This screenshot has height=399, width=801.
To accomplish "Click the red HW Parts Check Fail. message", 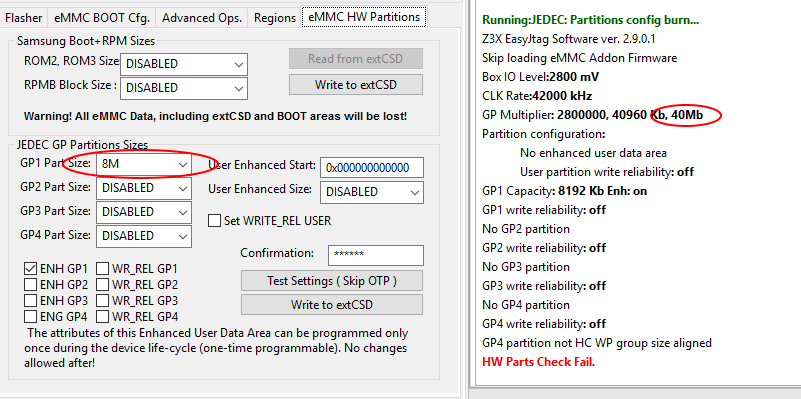I will tap(538, 362).
